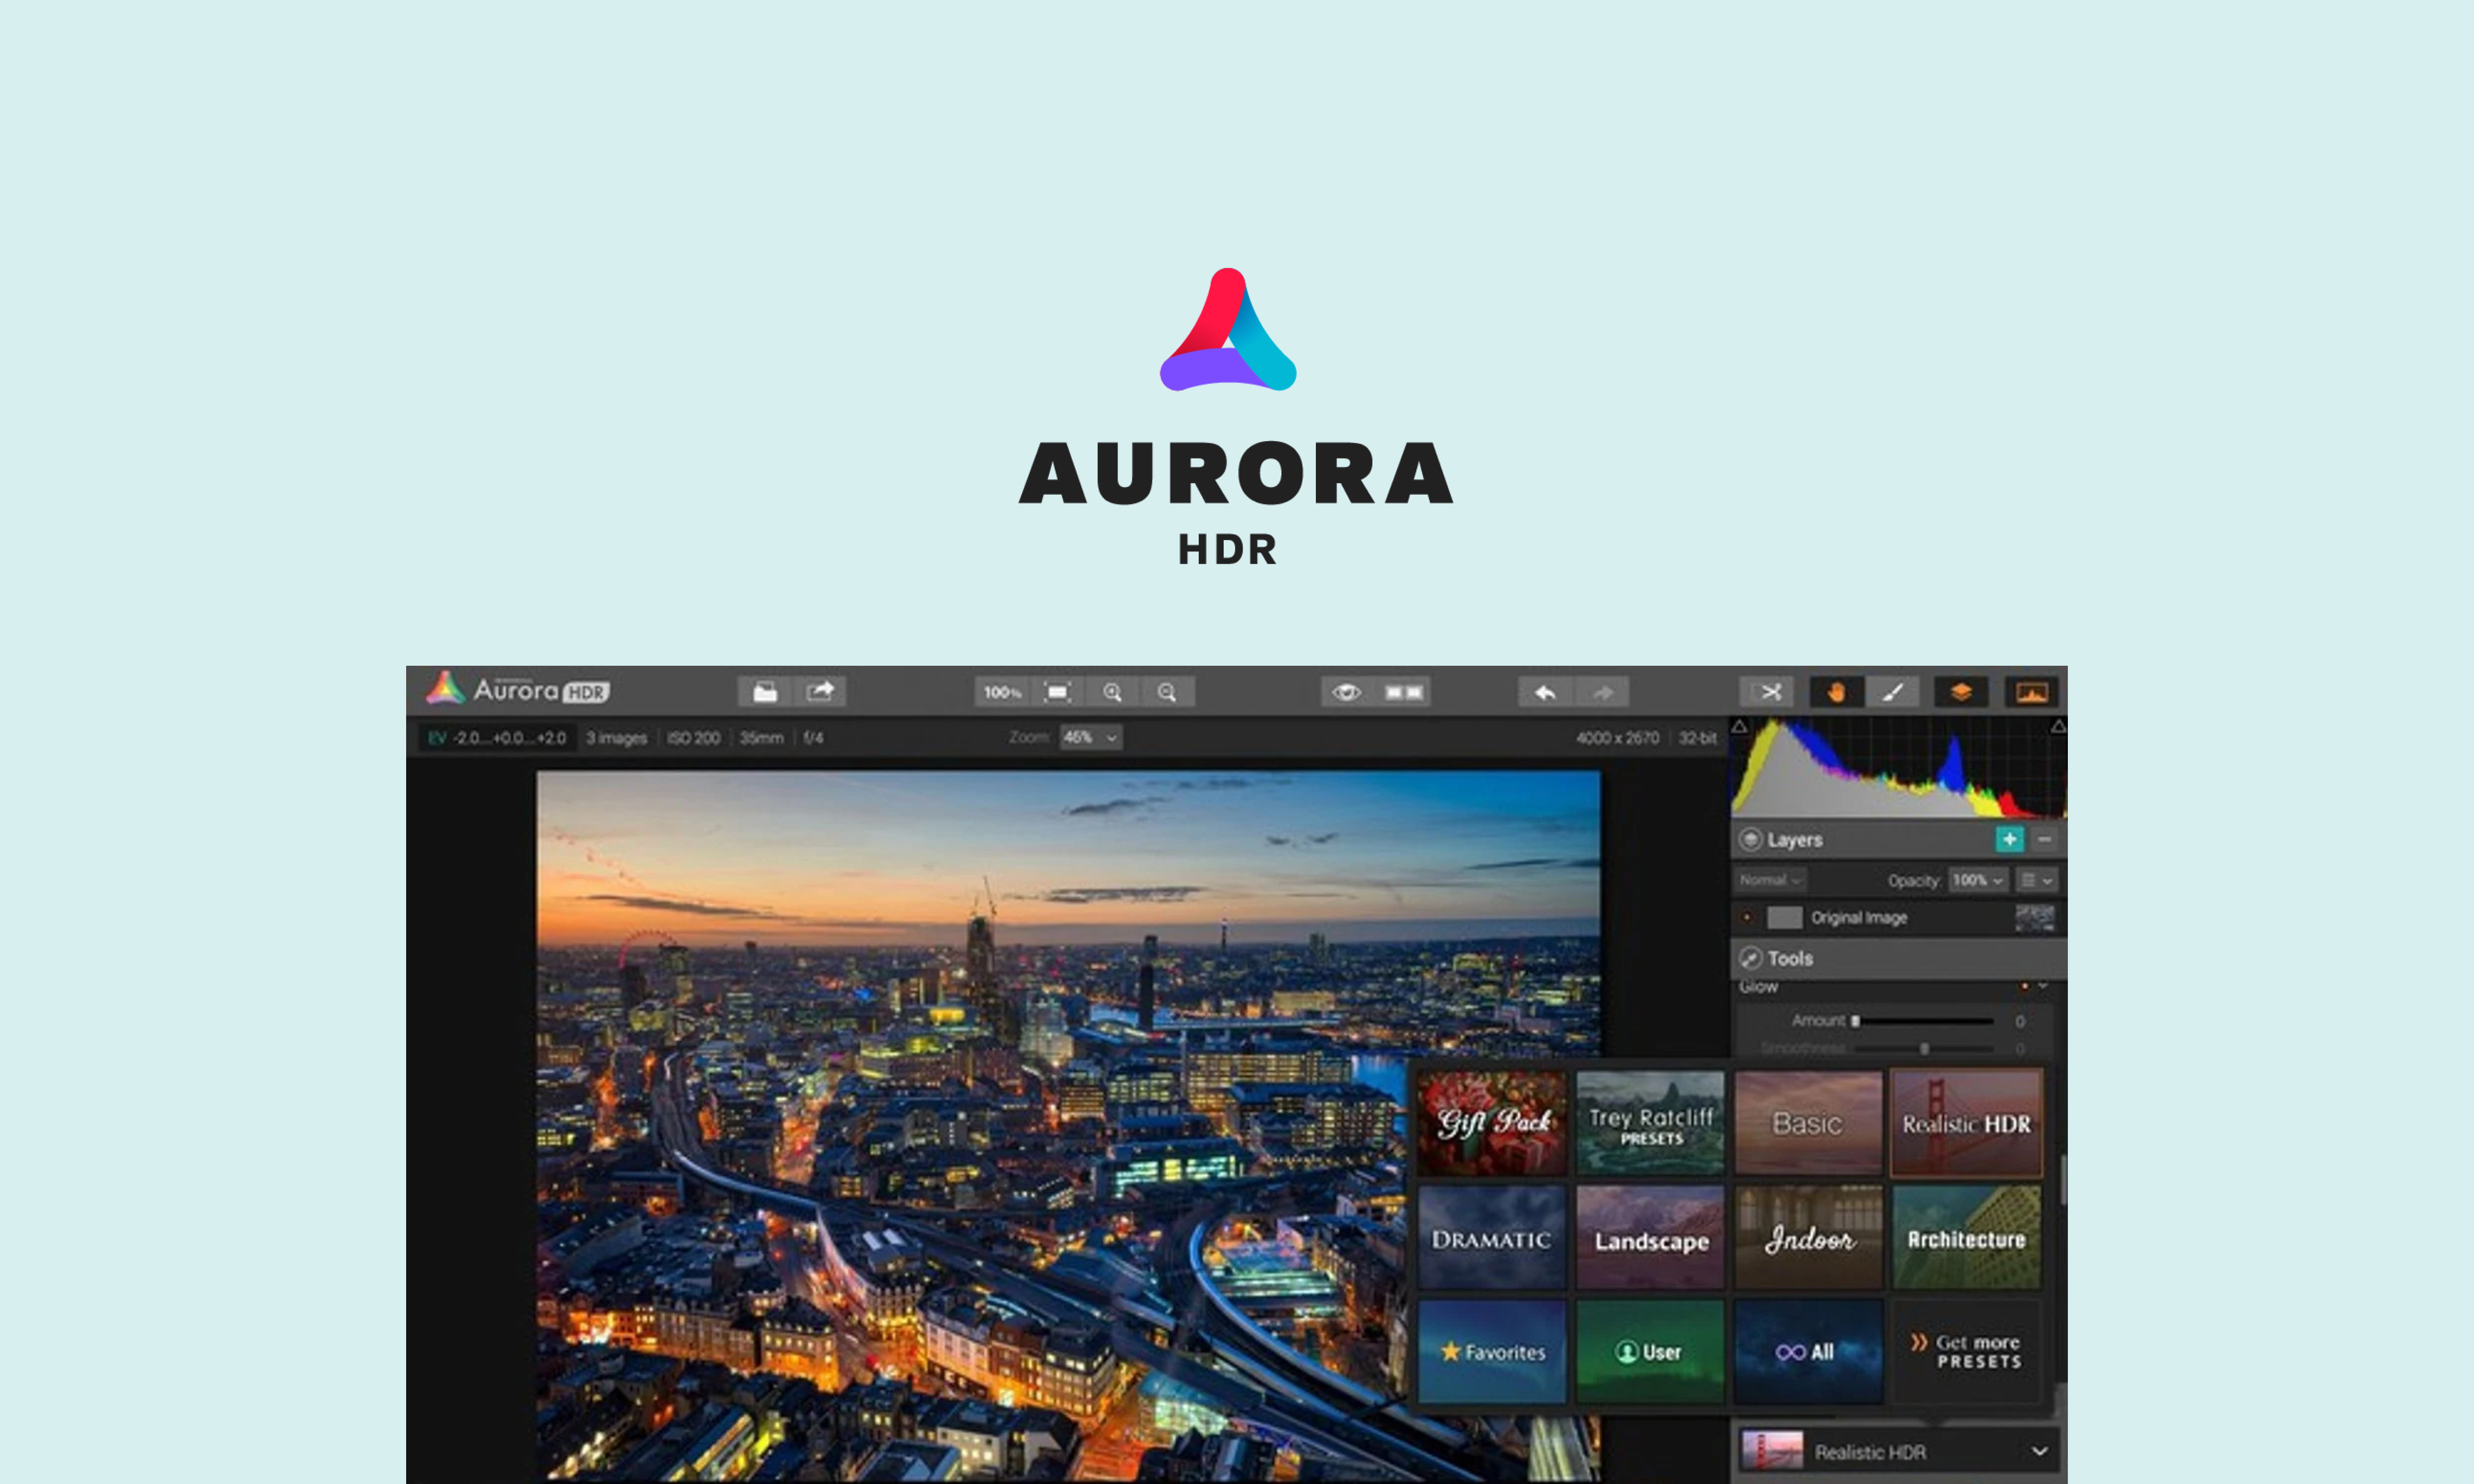2474x1484 pixels.
Task: Click the undo arrow icon
Action: click(1545, 692)
